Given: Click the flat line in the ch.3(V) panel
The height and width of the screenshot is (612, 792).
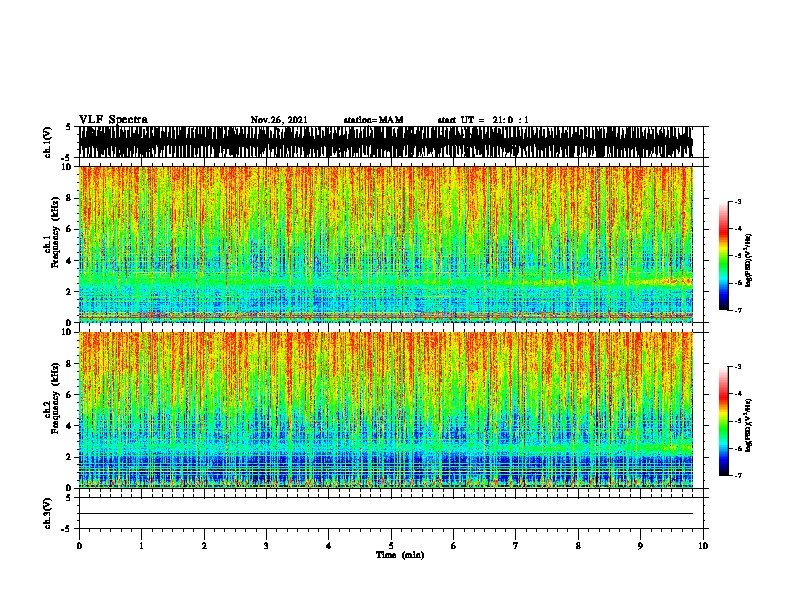Looking at the screenshot, I should tap(386, 514).
